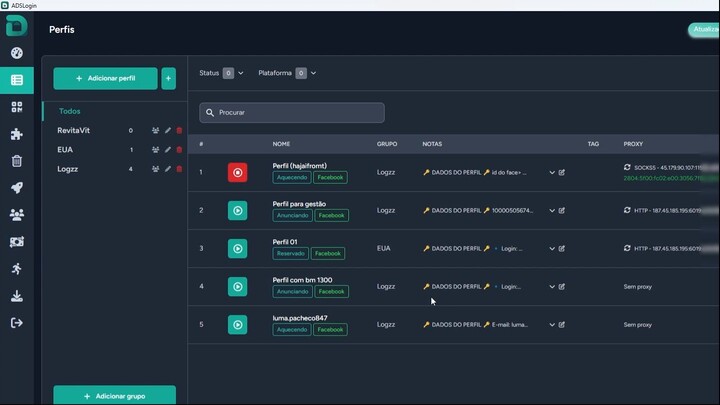Edit notes of Perfil para gestão
Viewport: 720px width, 405px height.
click(562, 211)
